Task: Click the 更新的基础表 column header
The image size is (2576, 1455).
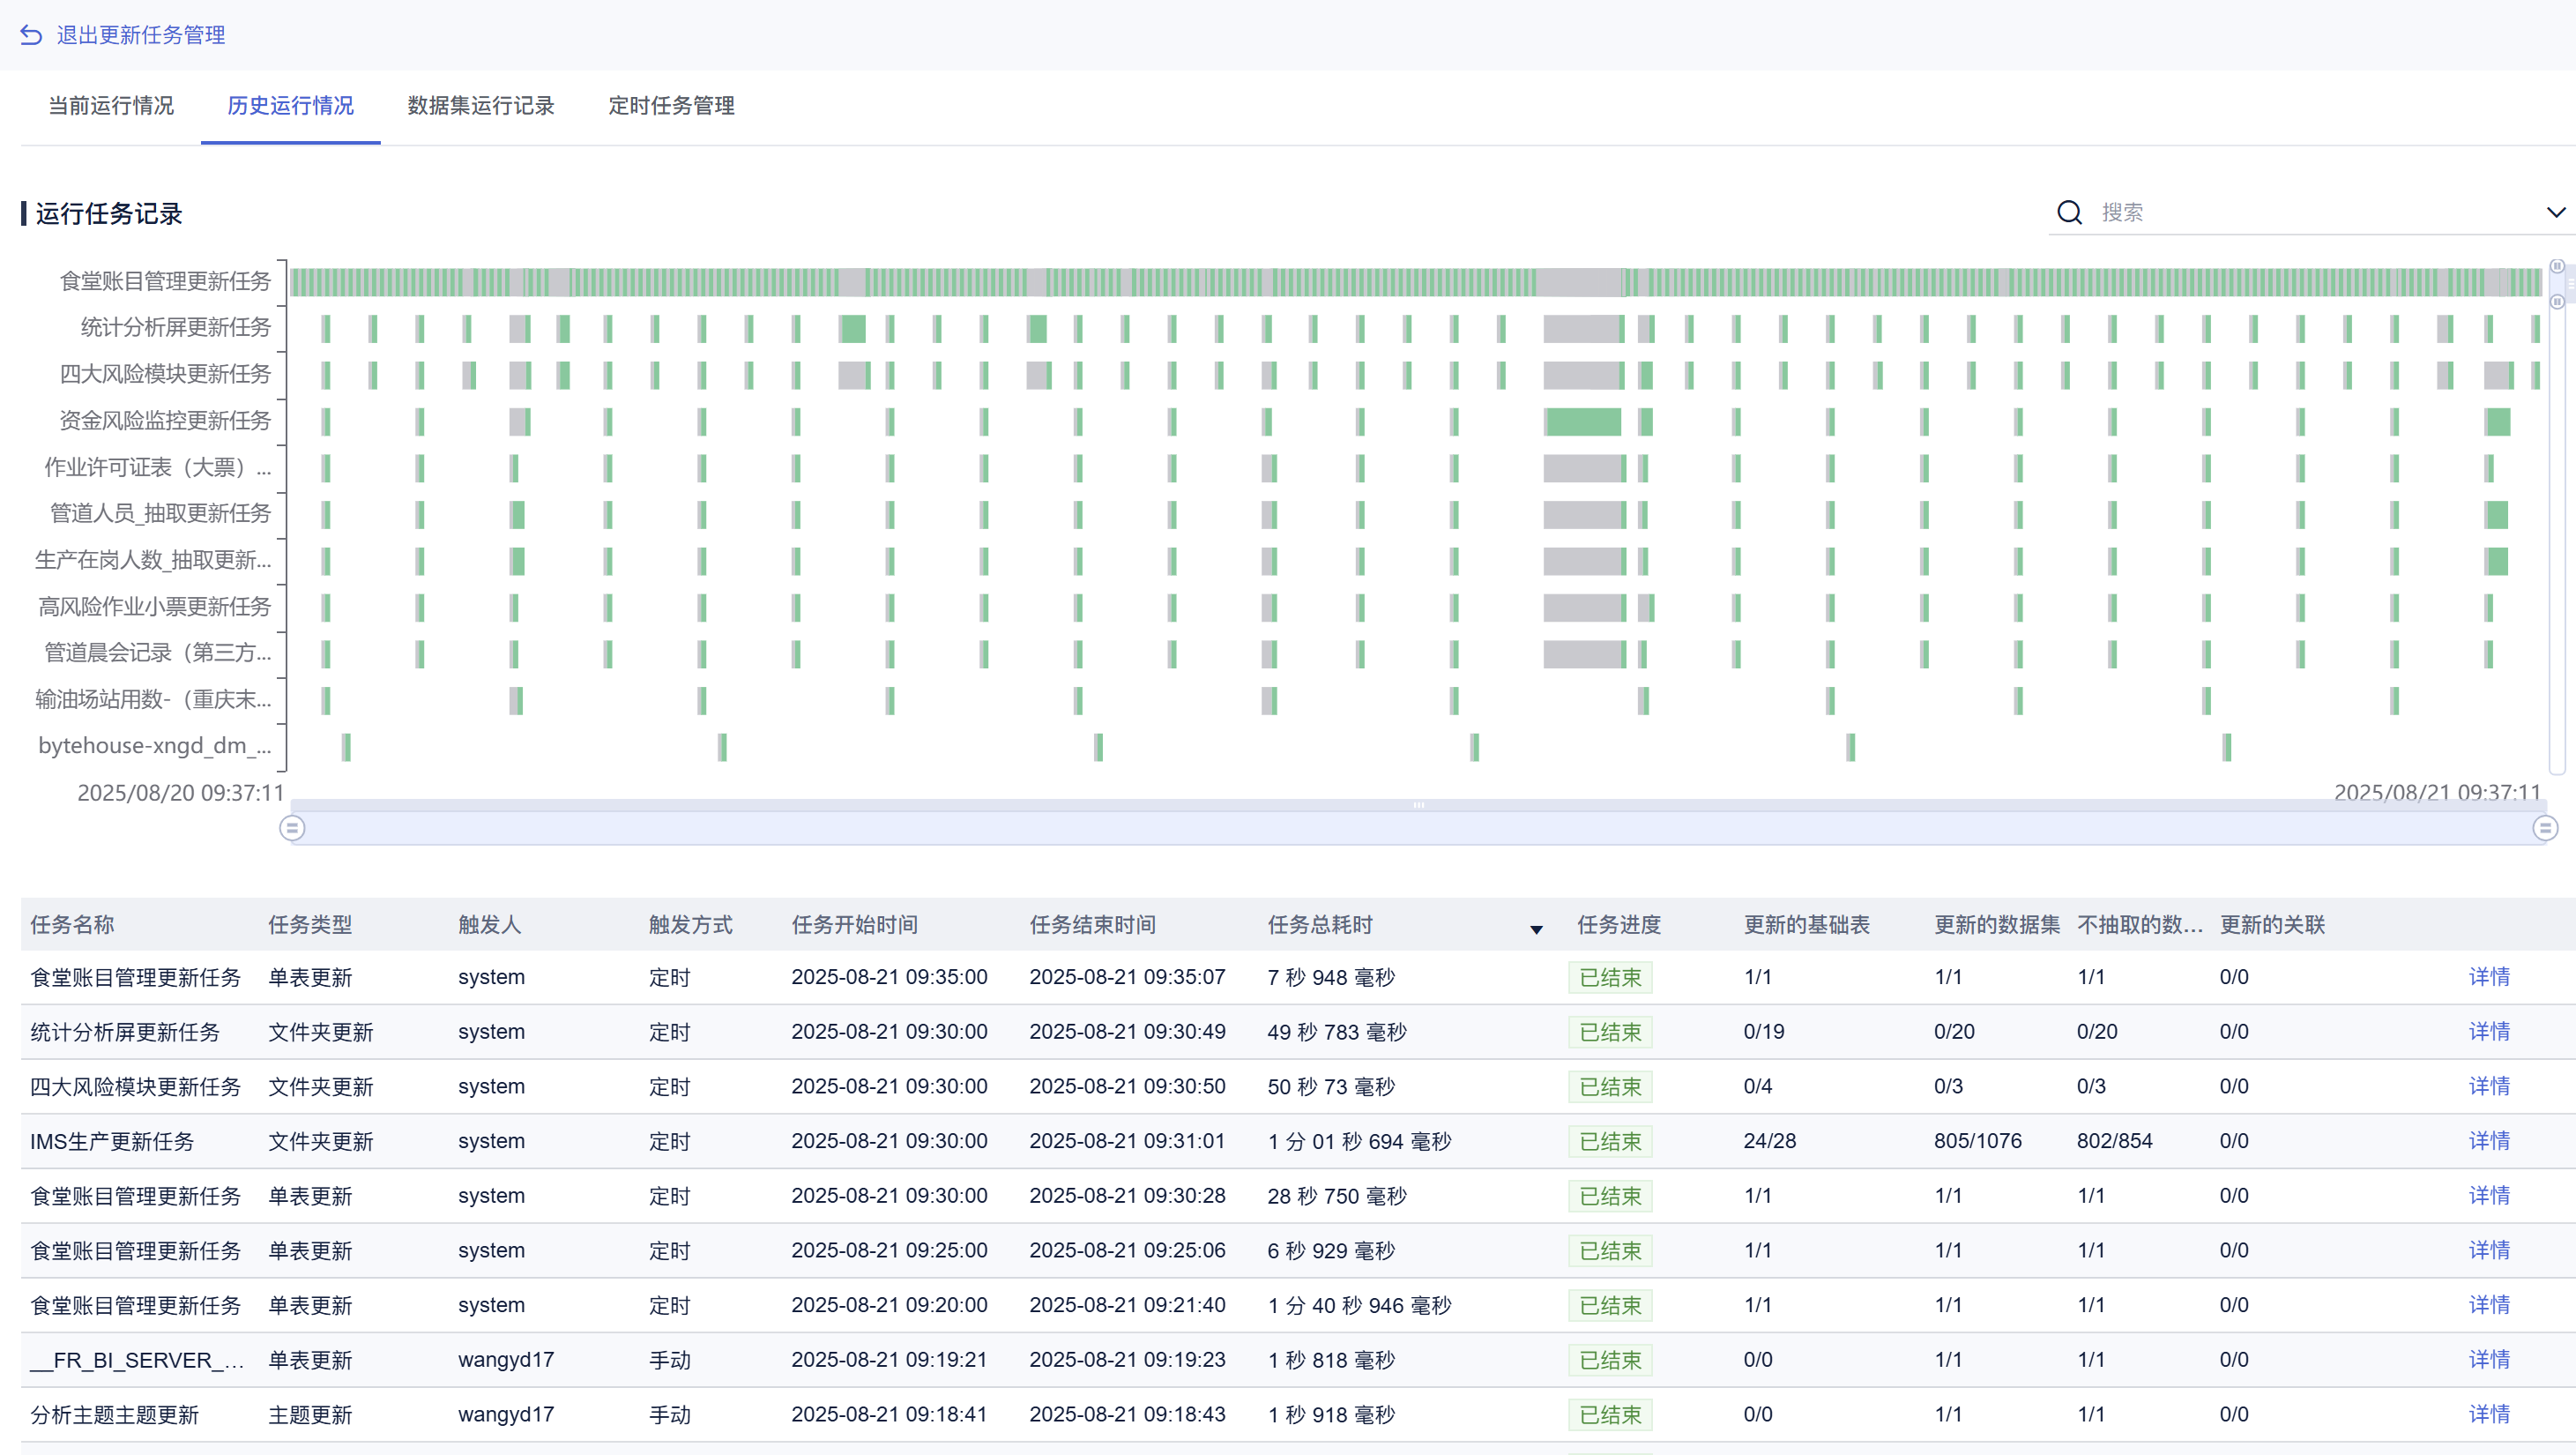Action: click(x=1806, y=924)
